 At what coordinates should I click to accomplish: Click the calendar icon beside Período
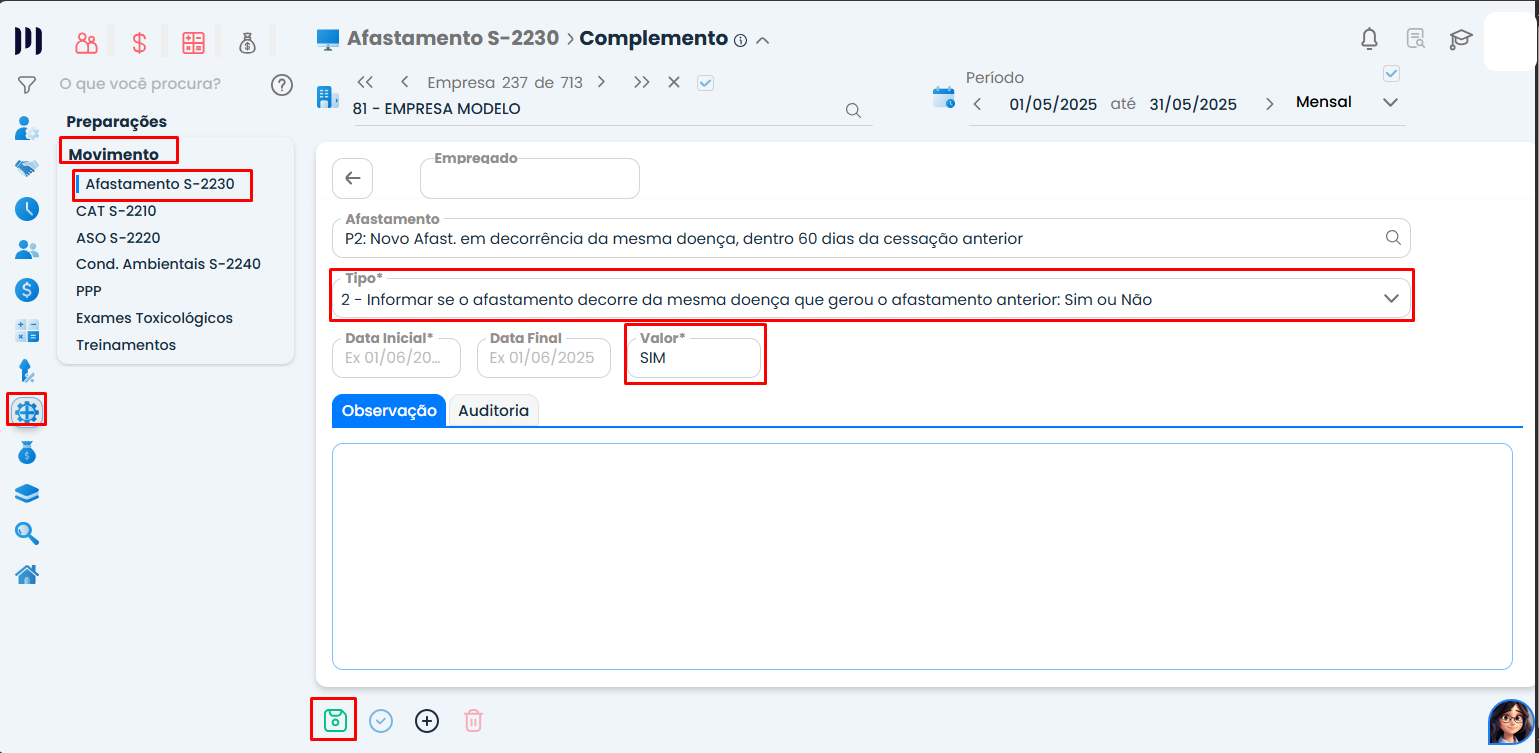pos(944,97)
